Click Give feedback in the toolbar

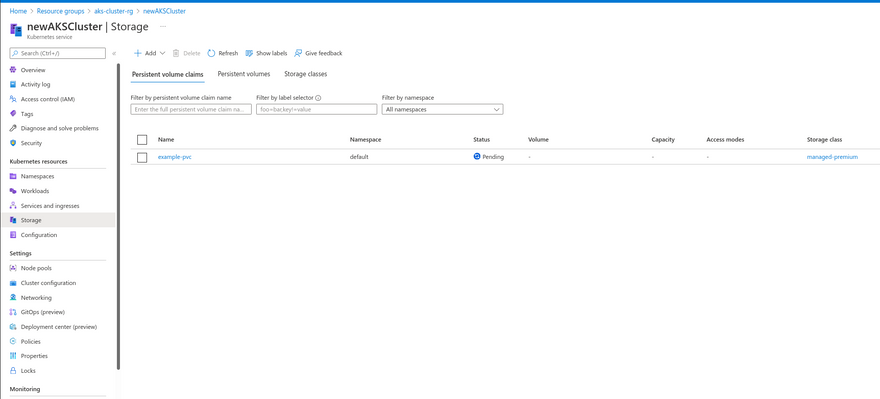click(x=318, y=53)
